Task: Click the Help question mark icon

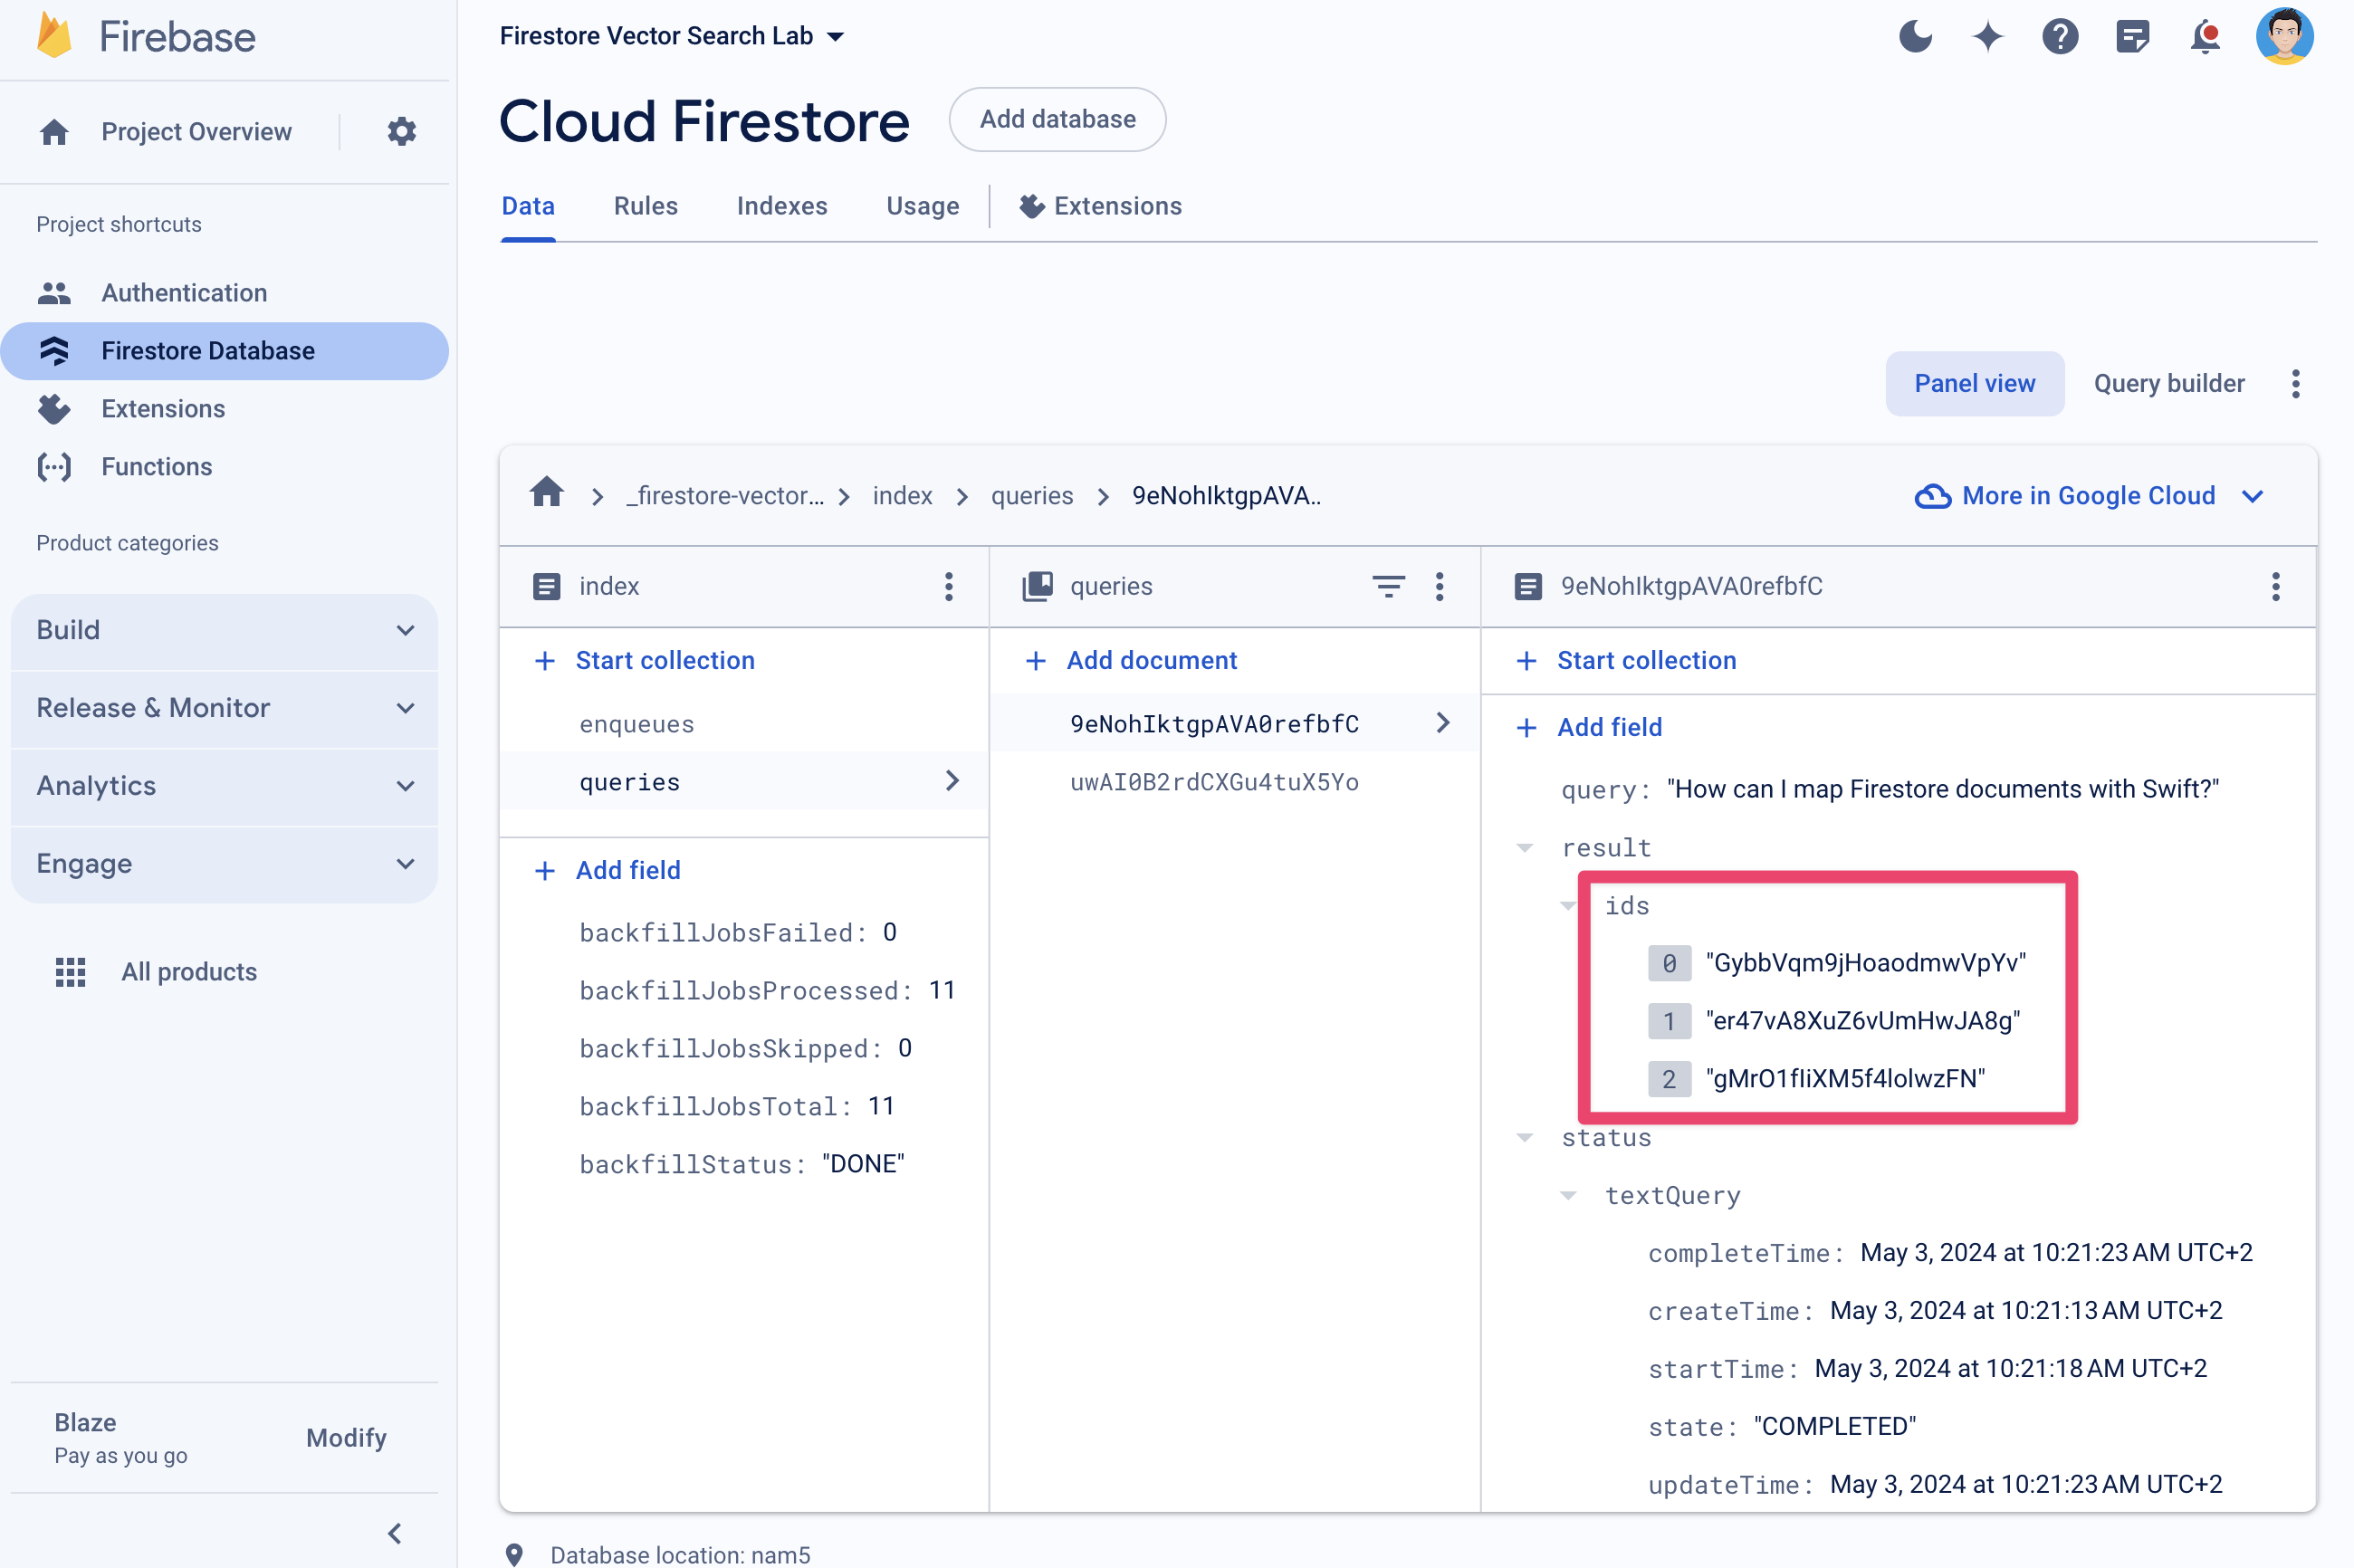Action: (x=2063, y=35)
